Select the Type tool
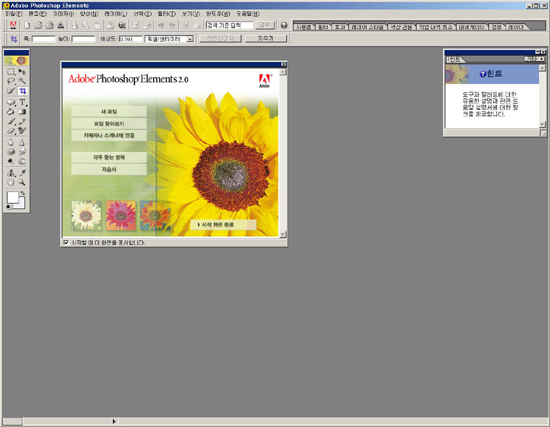This screenshot has height=427, width=550. click(x=22, y=102)
